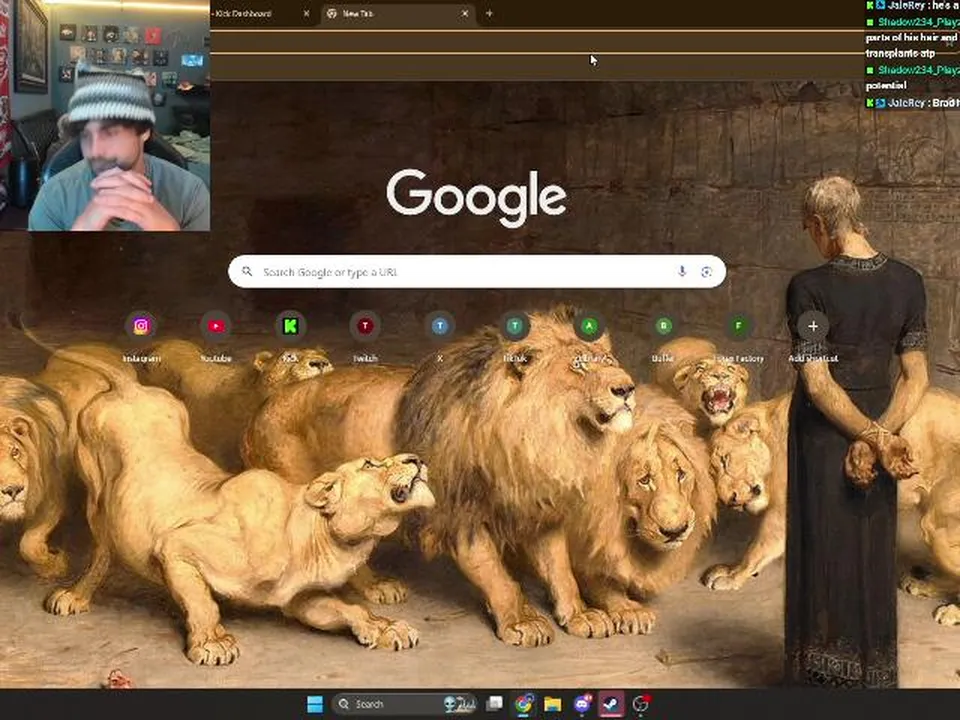Viewport: 960px width, 720px height.
Task: Open the Windows Start menu
Action: [315, 704]
